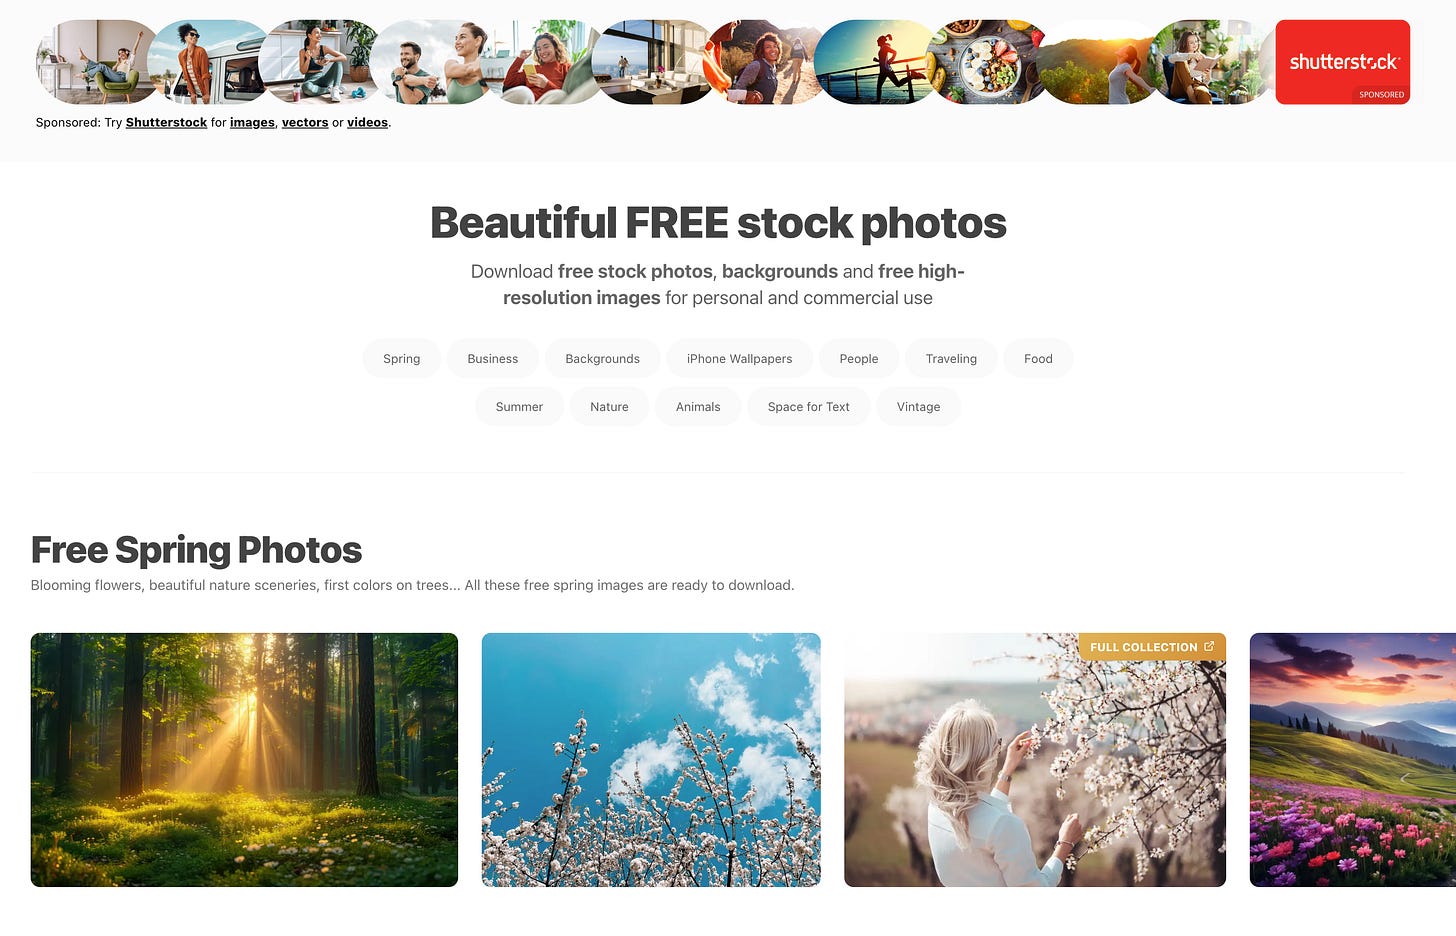Open the sunlit forest photo thumbnail
Viewport: 1456px width, 936px height.
244,760
